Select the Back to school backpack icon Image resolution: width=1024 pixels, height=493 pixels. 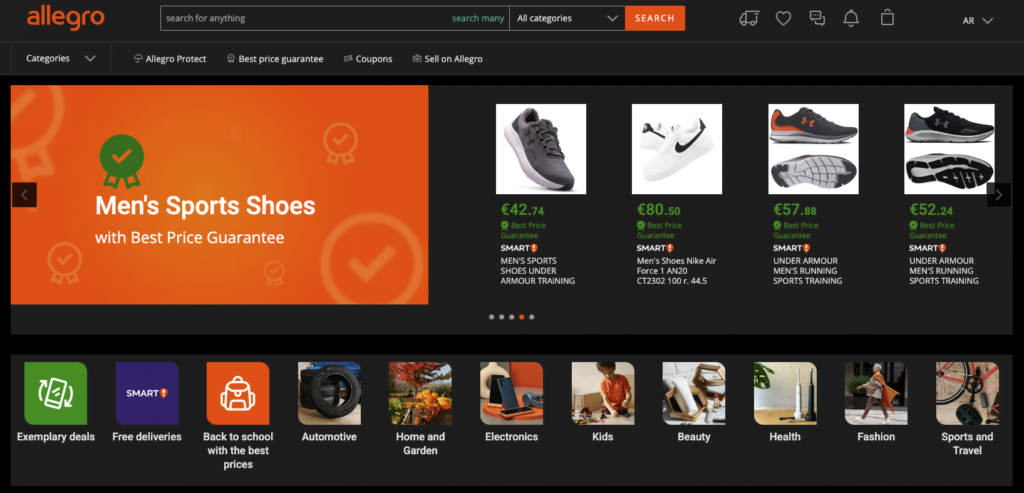click(238, 394)
